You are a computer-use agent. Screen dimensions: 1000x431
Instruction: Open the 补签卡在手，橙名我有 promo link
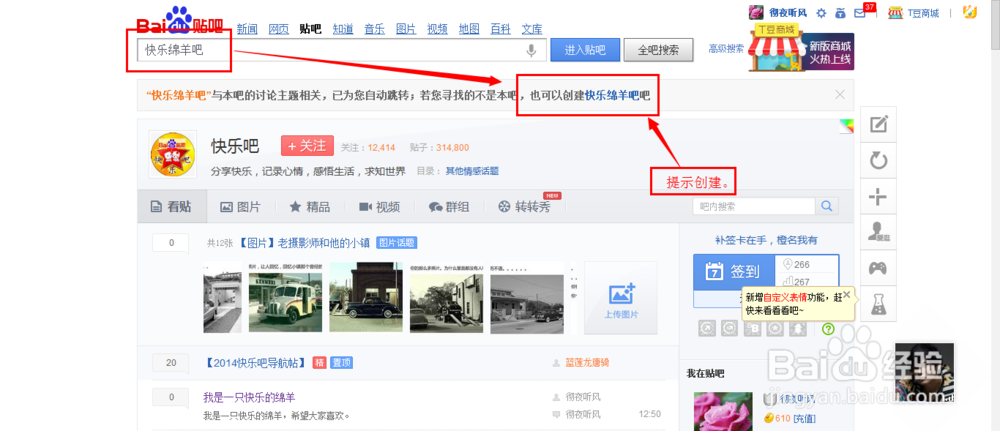pyautogui.click(x=766, y=240)
